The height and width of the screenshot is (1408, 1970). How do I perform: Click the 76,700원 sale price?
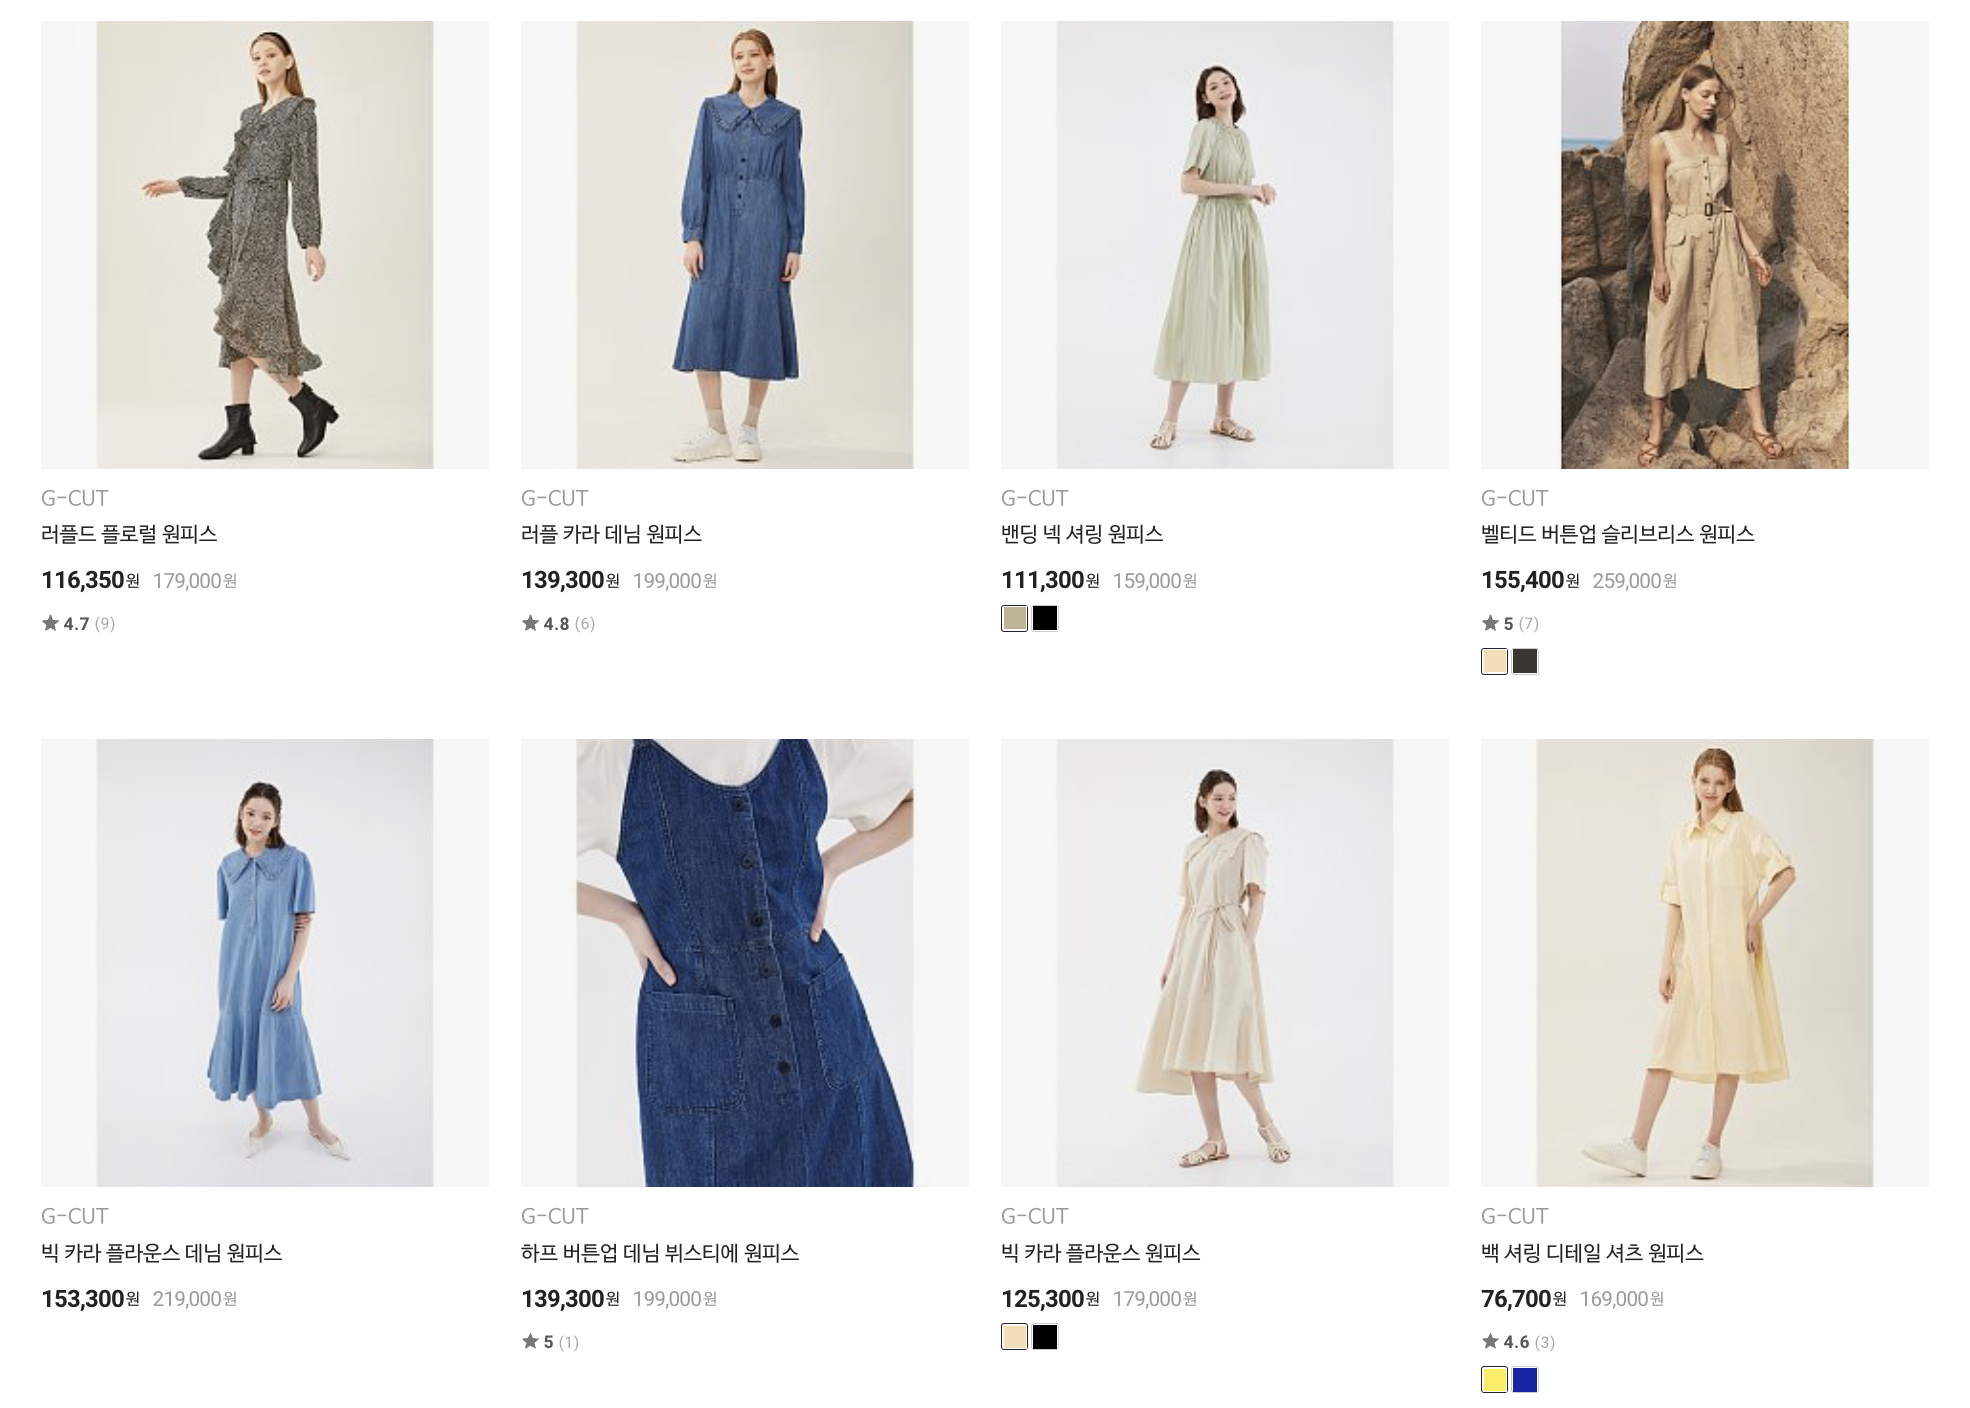1524,1298
